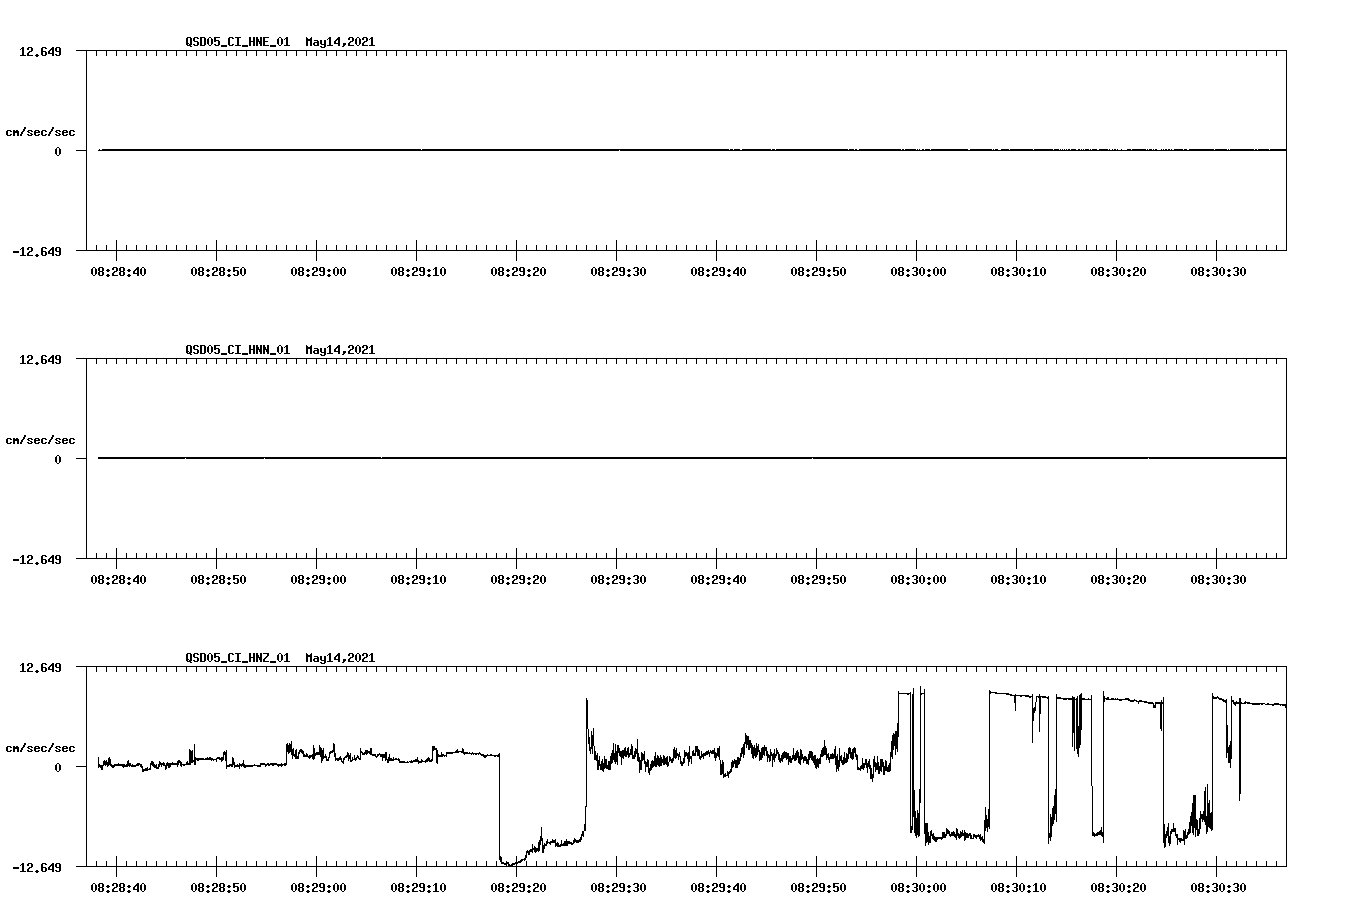
Task: Click the 08:29:20 time label under HNN plot
Action: (x=520, y=577)
